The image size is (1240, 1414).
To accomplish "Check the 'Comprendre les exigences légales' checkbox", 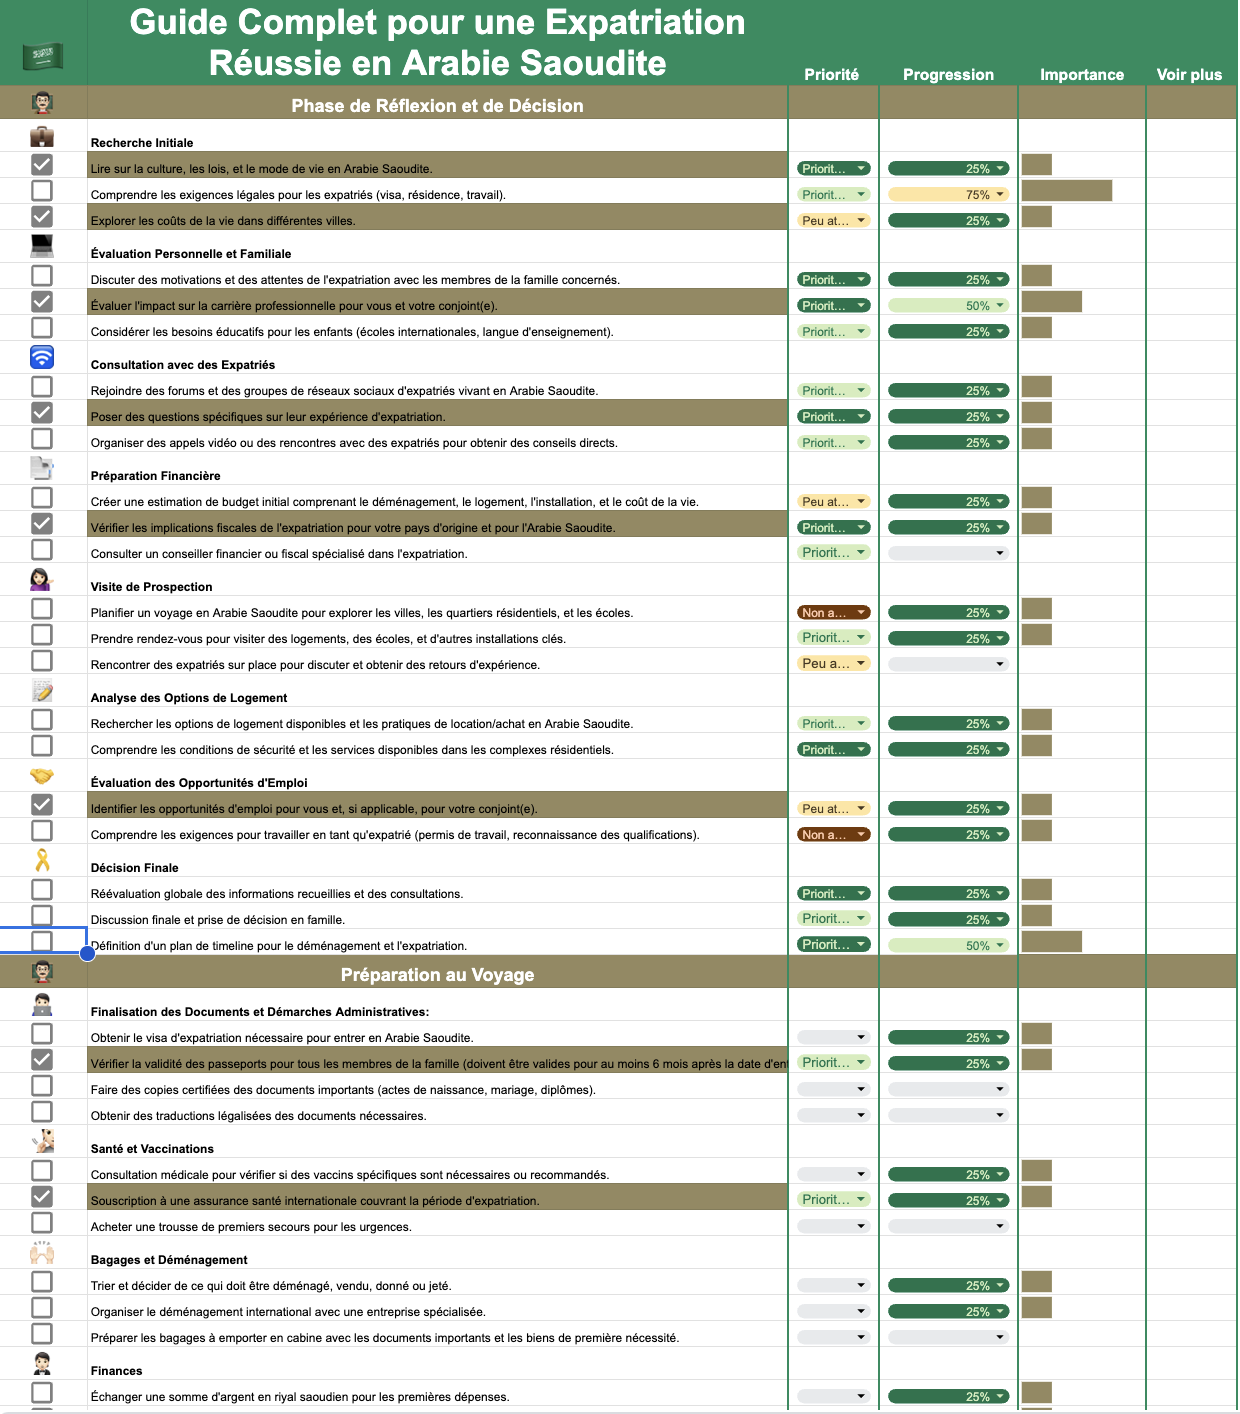I will pyautogui.click(x=42, y=190).
